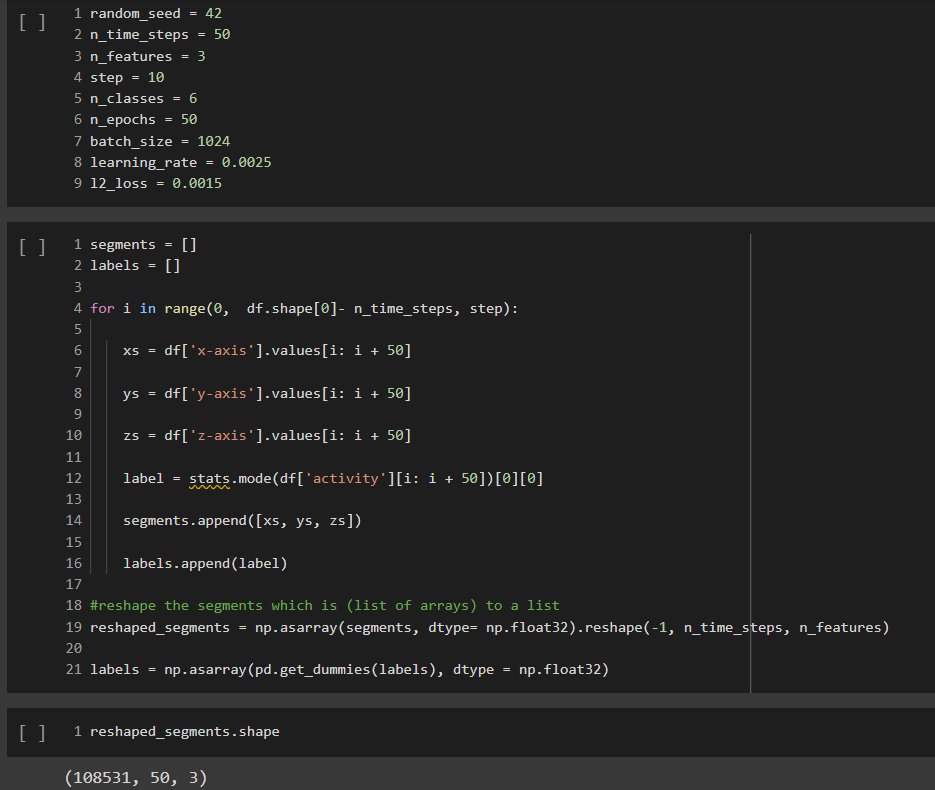The image size is (935, 790).
Task: Click the l2_loss = 0.0015 line
Action: click(x=156, y=184)
